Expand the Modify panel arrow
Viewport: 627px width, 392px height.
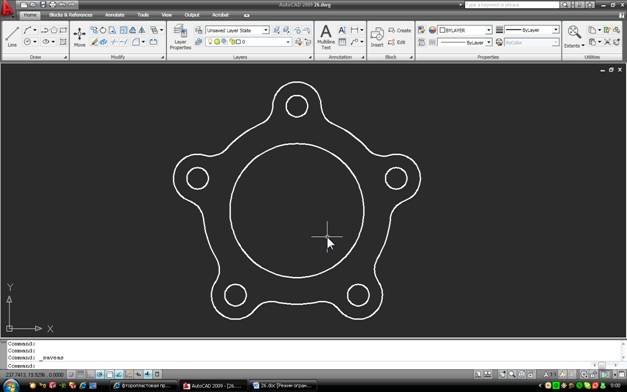click(x=162, y=58)
